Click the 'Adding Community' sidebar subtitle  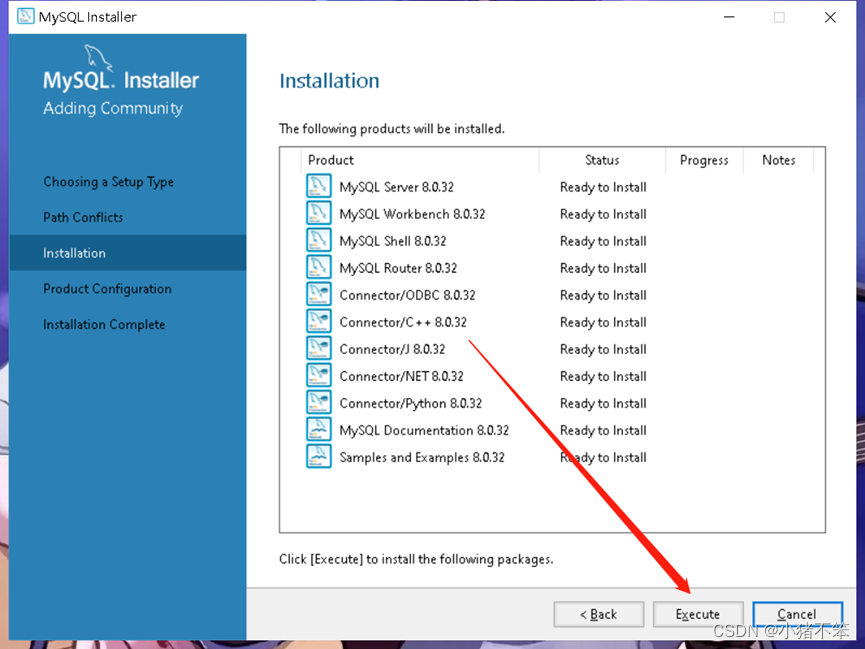[113, 108]
